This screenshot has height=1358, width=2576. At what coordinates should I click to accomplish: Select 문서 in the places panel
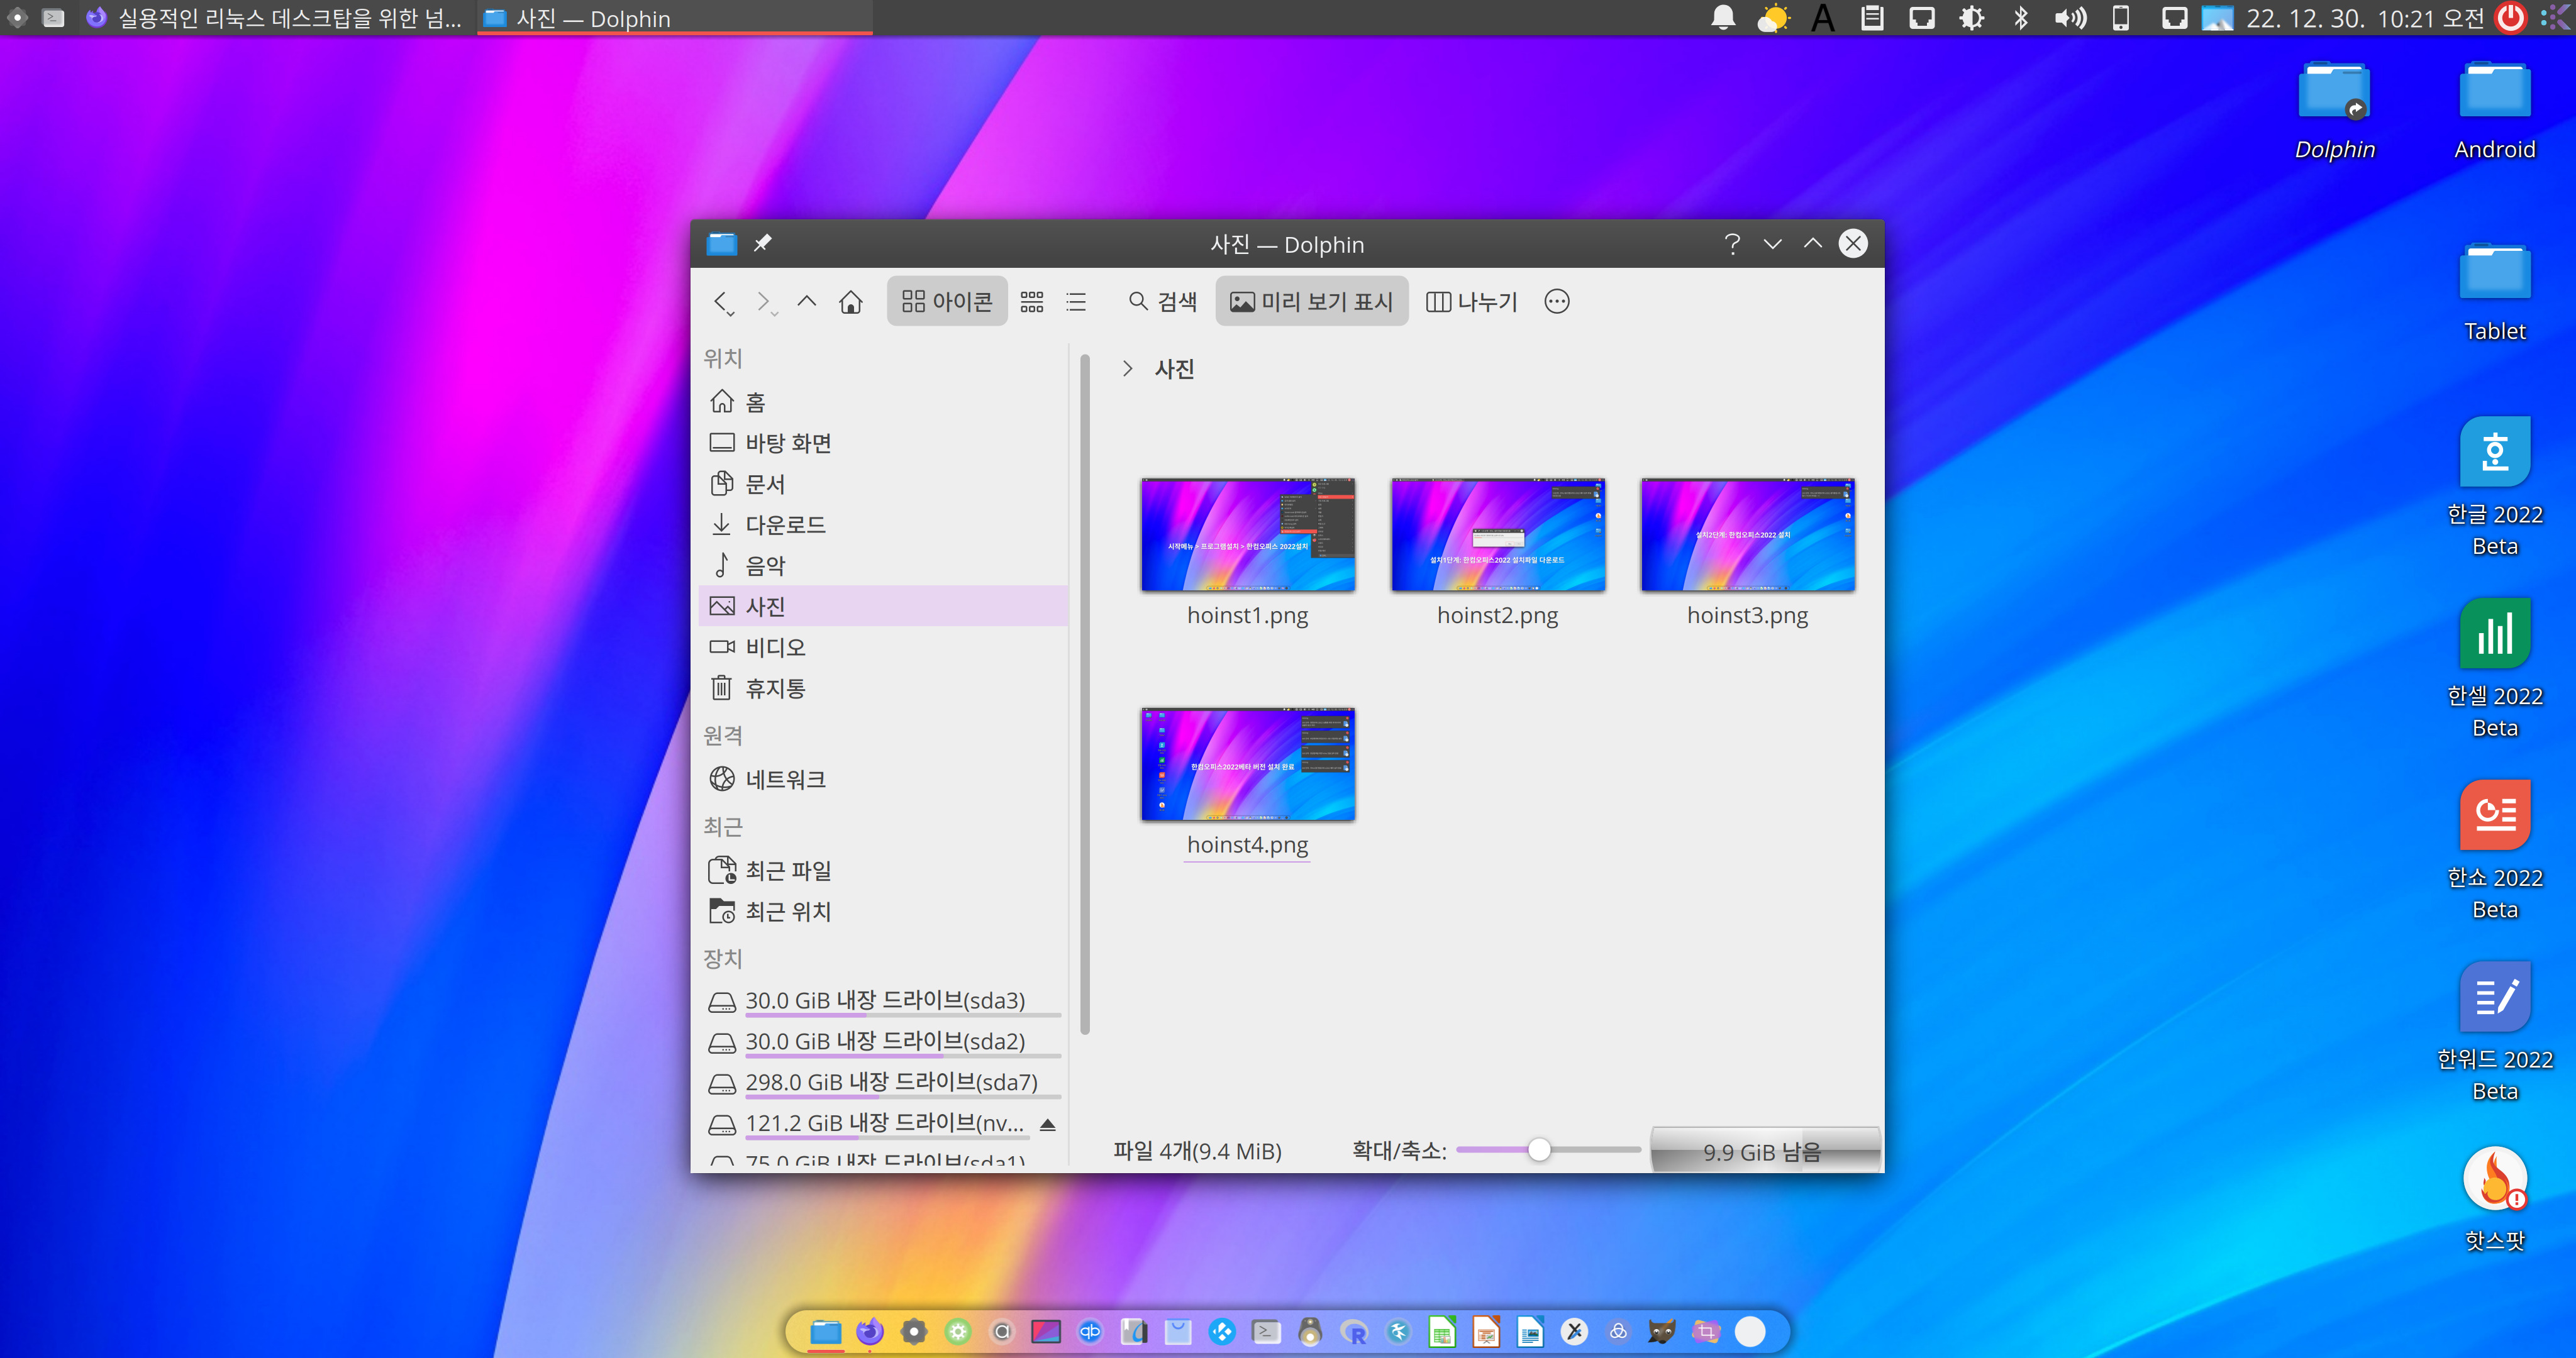tap(883, 484)
